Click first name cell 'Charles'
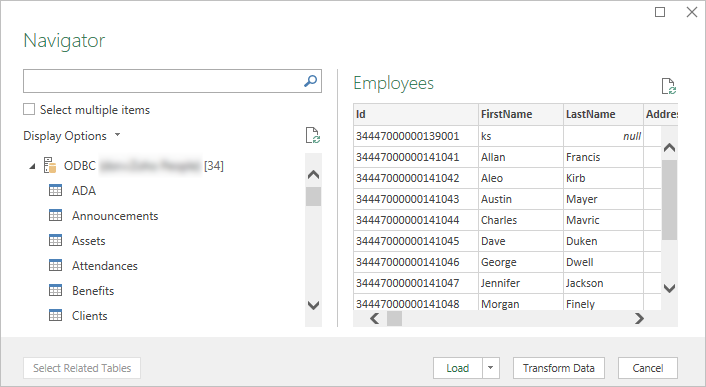 click(520, 220)
